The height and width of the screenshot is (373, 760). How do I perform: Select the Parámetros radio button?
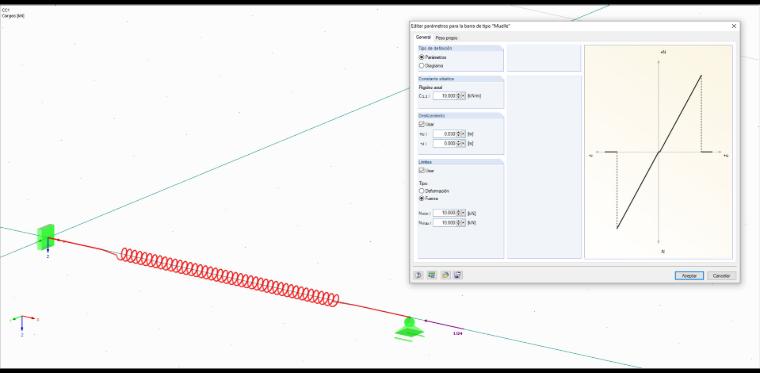422,57
